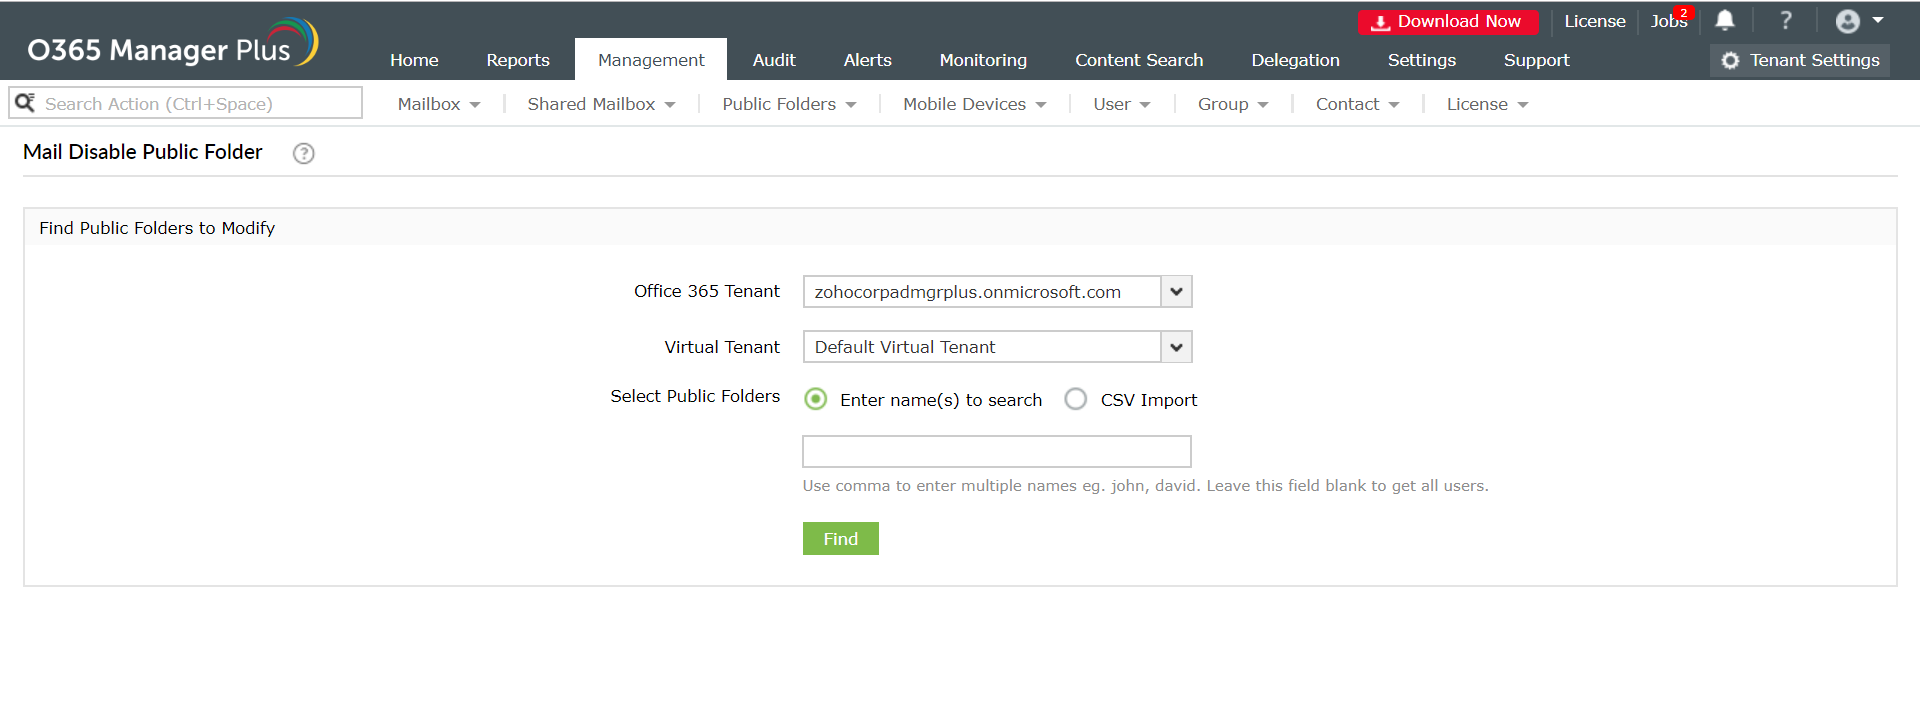Expand the Mobile Devices menu
The width and height of the screenshot is (1920, 705).
tap(975, 104)
